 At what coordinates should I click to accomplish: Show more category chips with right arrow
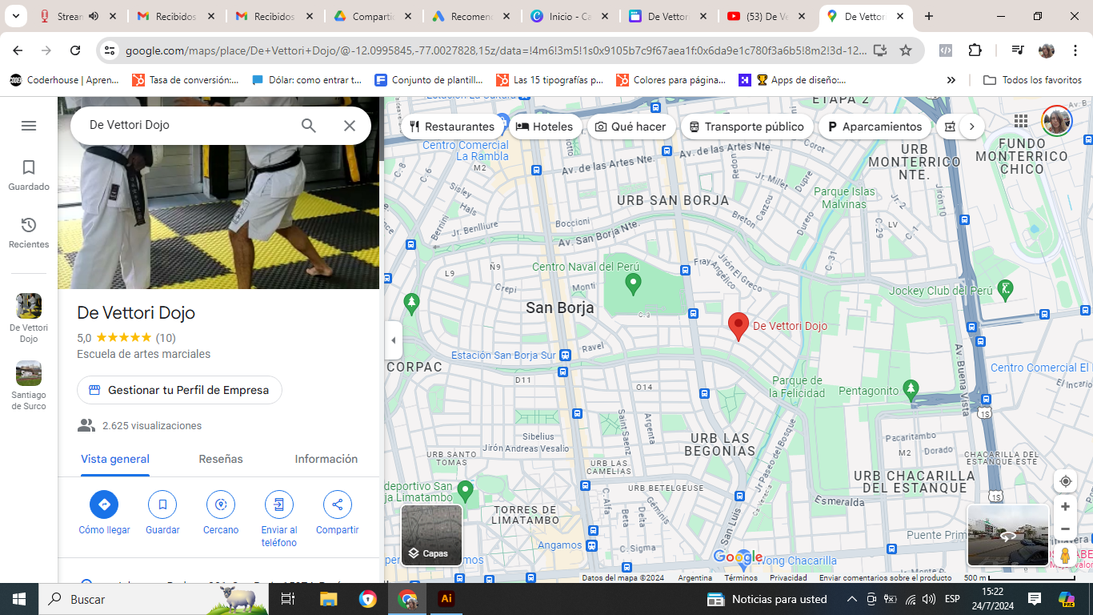pos(972,126)
